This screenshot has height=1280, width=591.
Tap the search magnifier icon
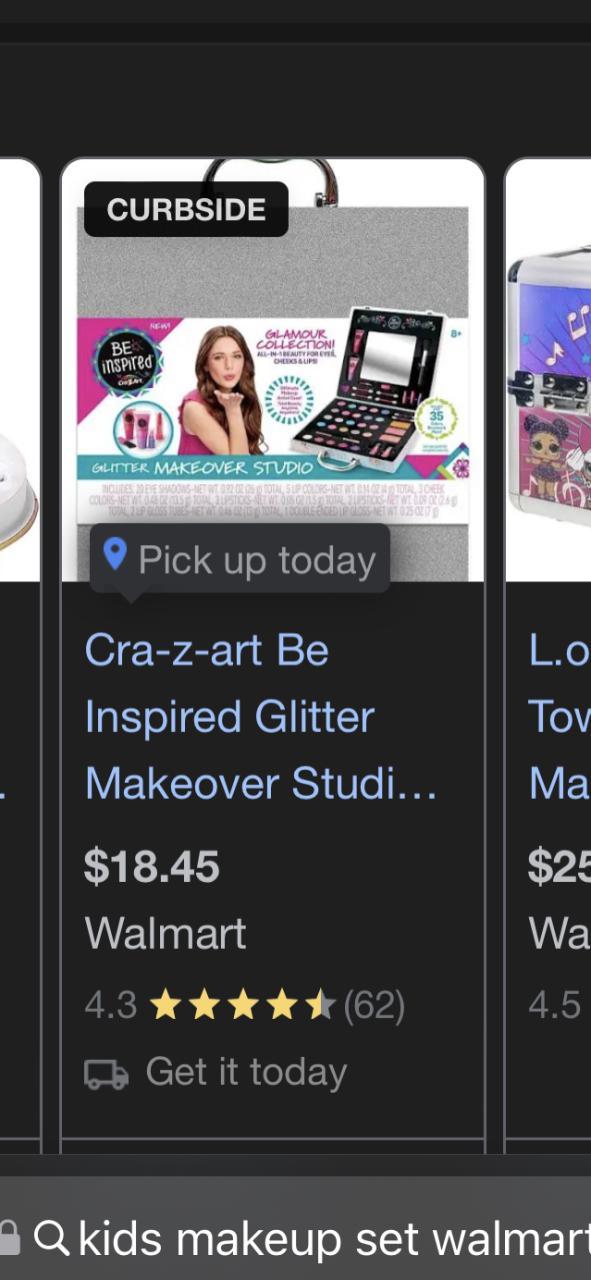51,1237
